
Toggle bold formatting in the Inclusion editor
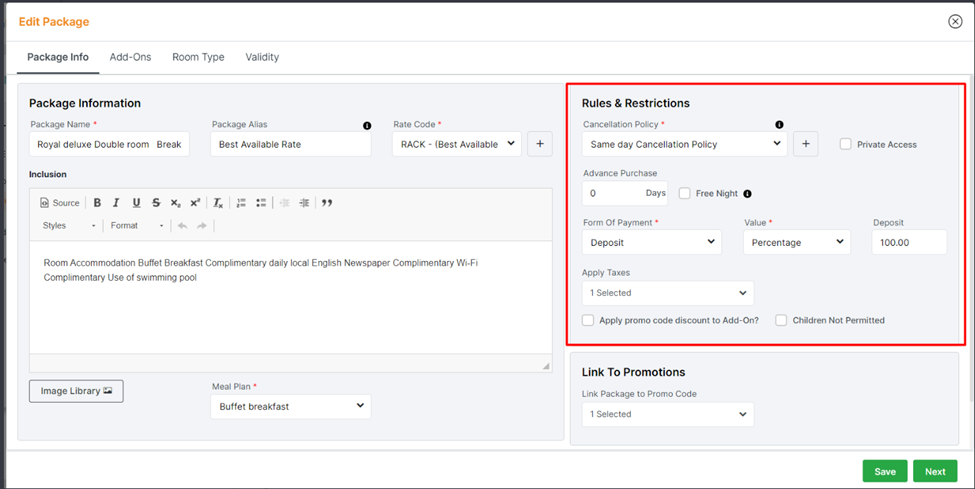[97, 203]
